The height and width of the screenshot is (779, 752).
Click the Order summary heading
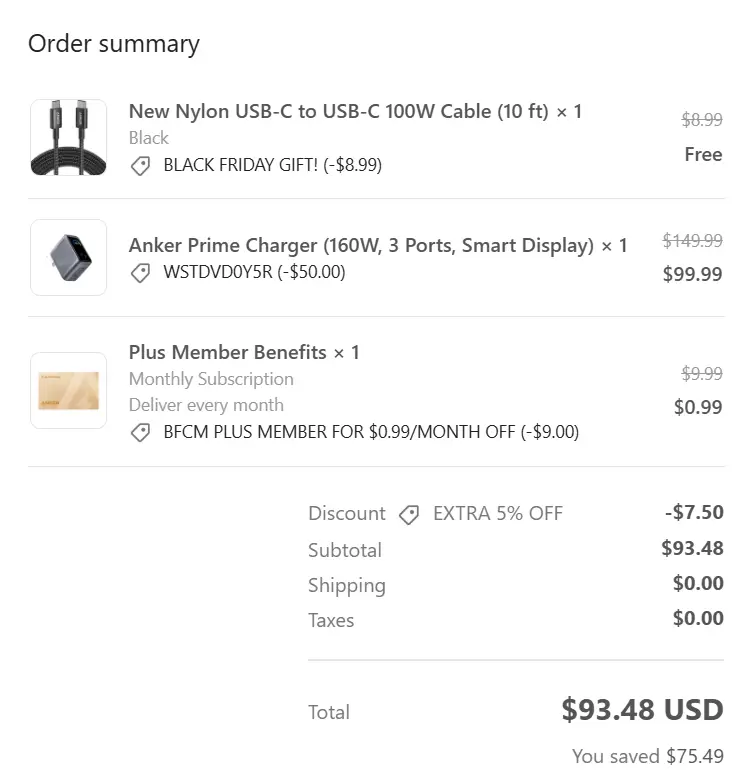coord(114,44)
